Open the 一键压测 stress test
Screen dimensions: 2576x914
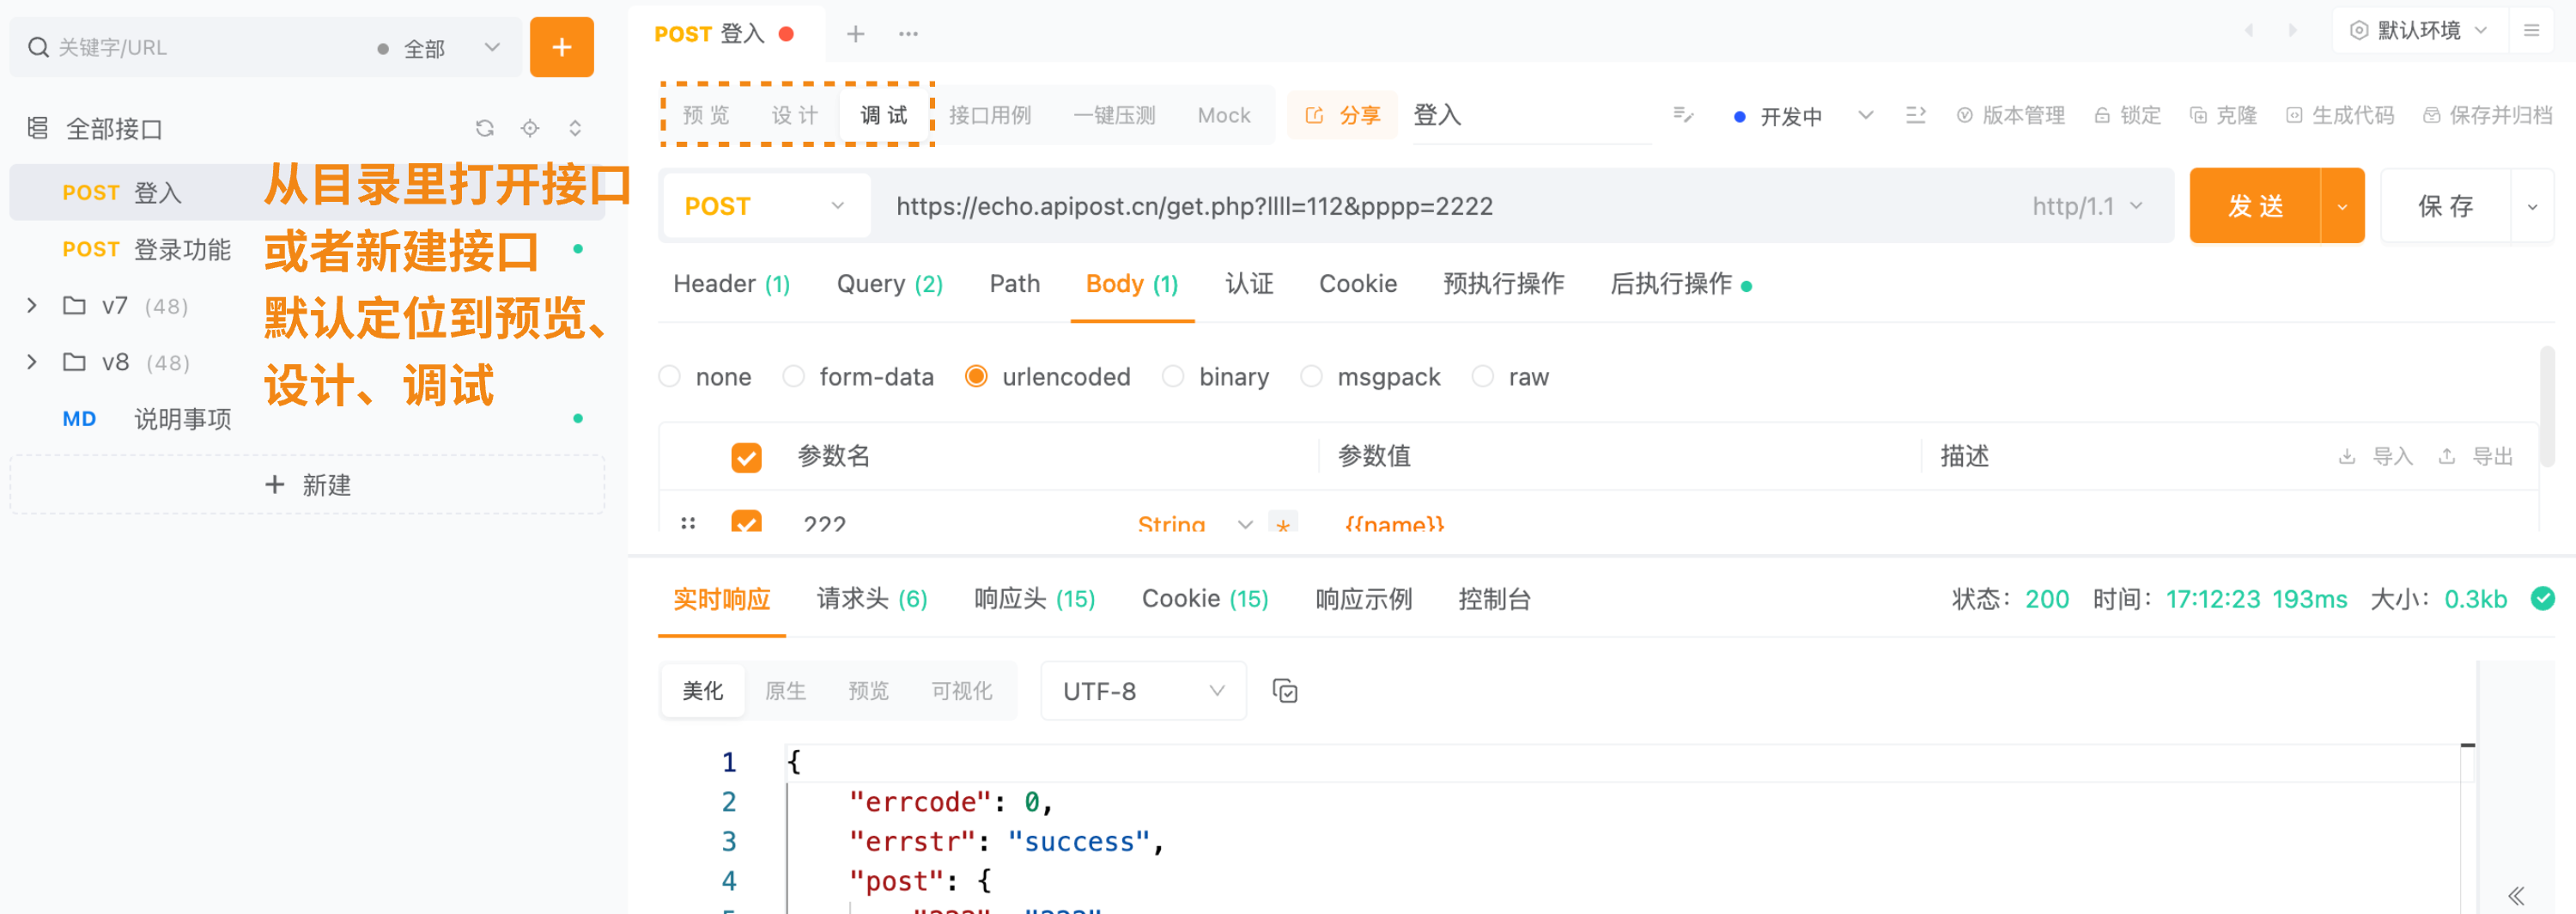point(1114,115)
